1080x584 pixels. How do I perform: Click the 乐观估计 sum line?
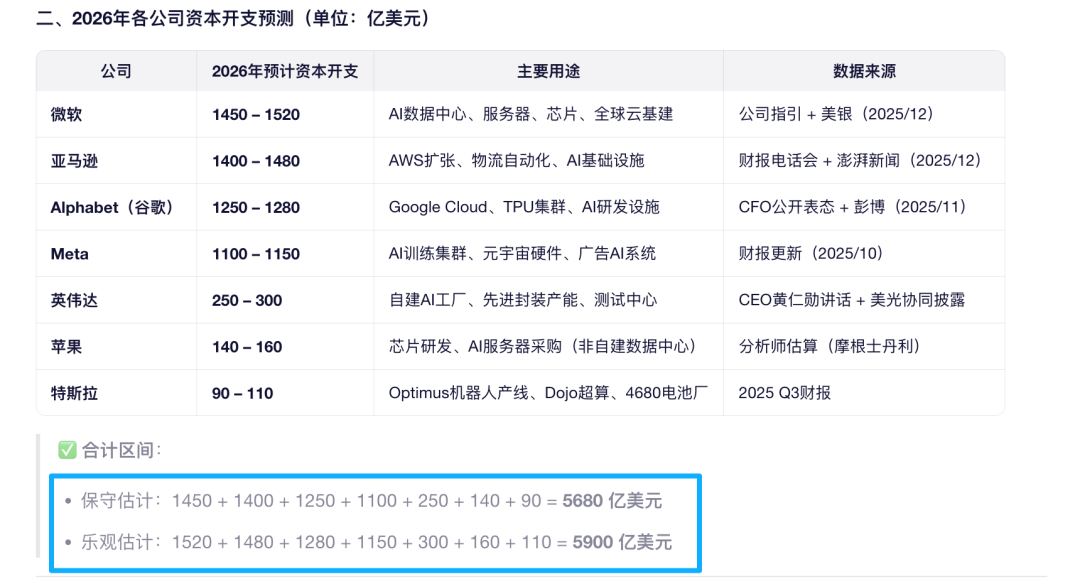point(376,542)
